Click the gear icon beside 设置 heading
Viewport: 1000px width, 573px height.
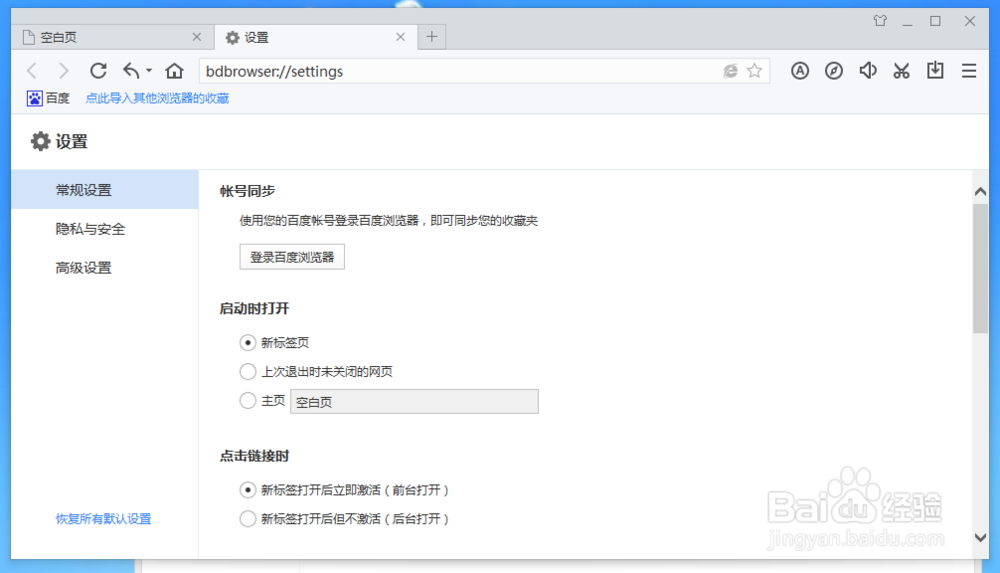tap(40, 142)
